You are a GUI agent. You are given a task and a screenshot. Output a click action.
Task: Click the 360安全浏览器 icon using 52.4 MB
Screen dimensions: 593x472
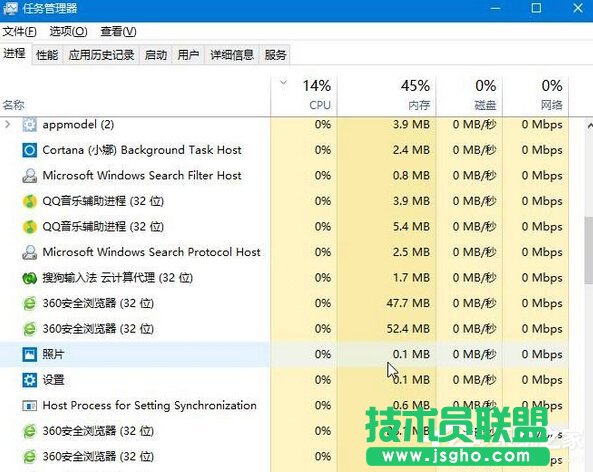click(x=29, y=329)
